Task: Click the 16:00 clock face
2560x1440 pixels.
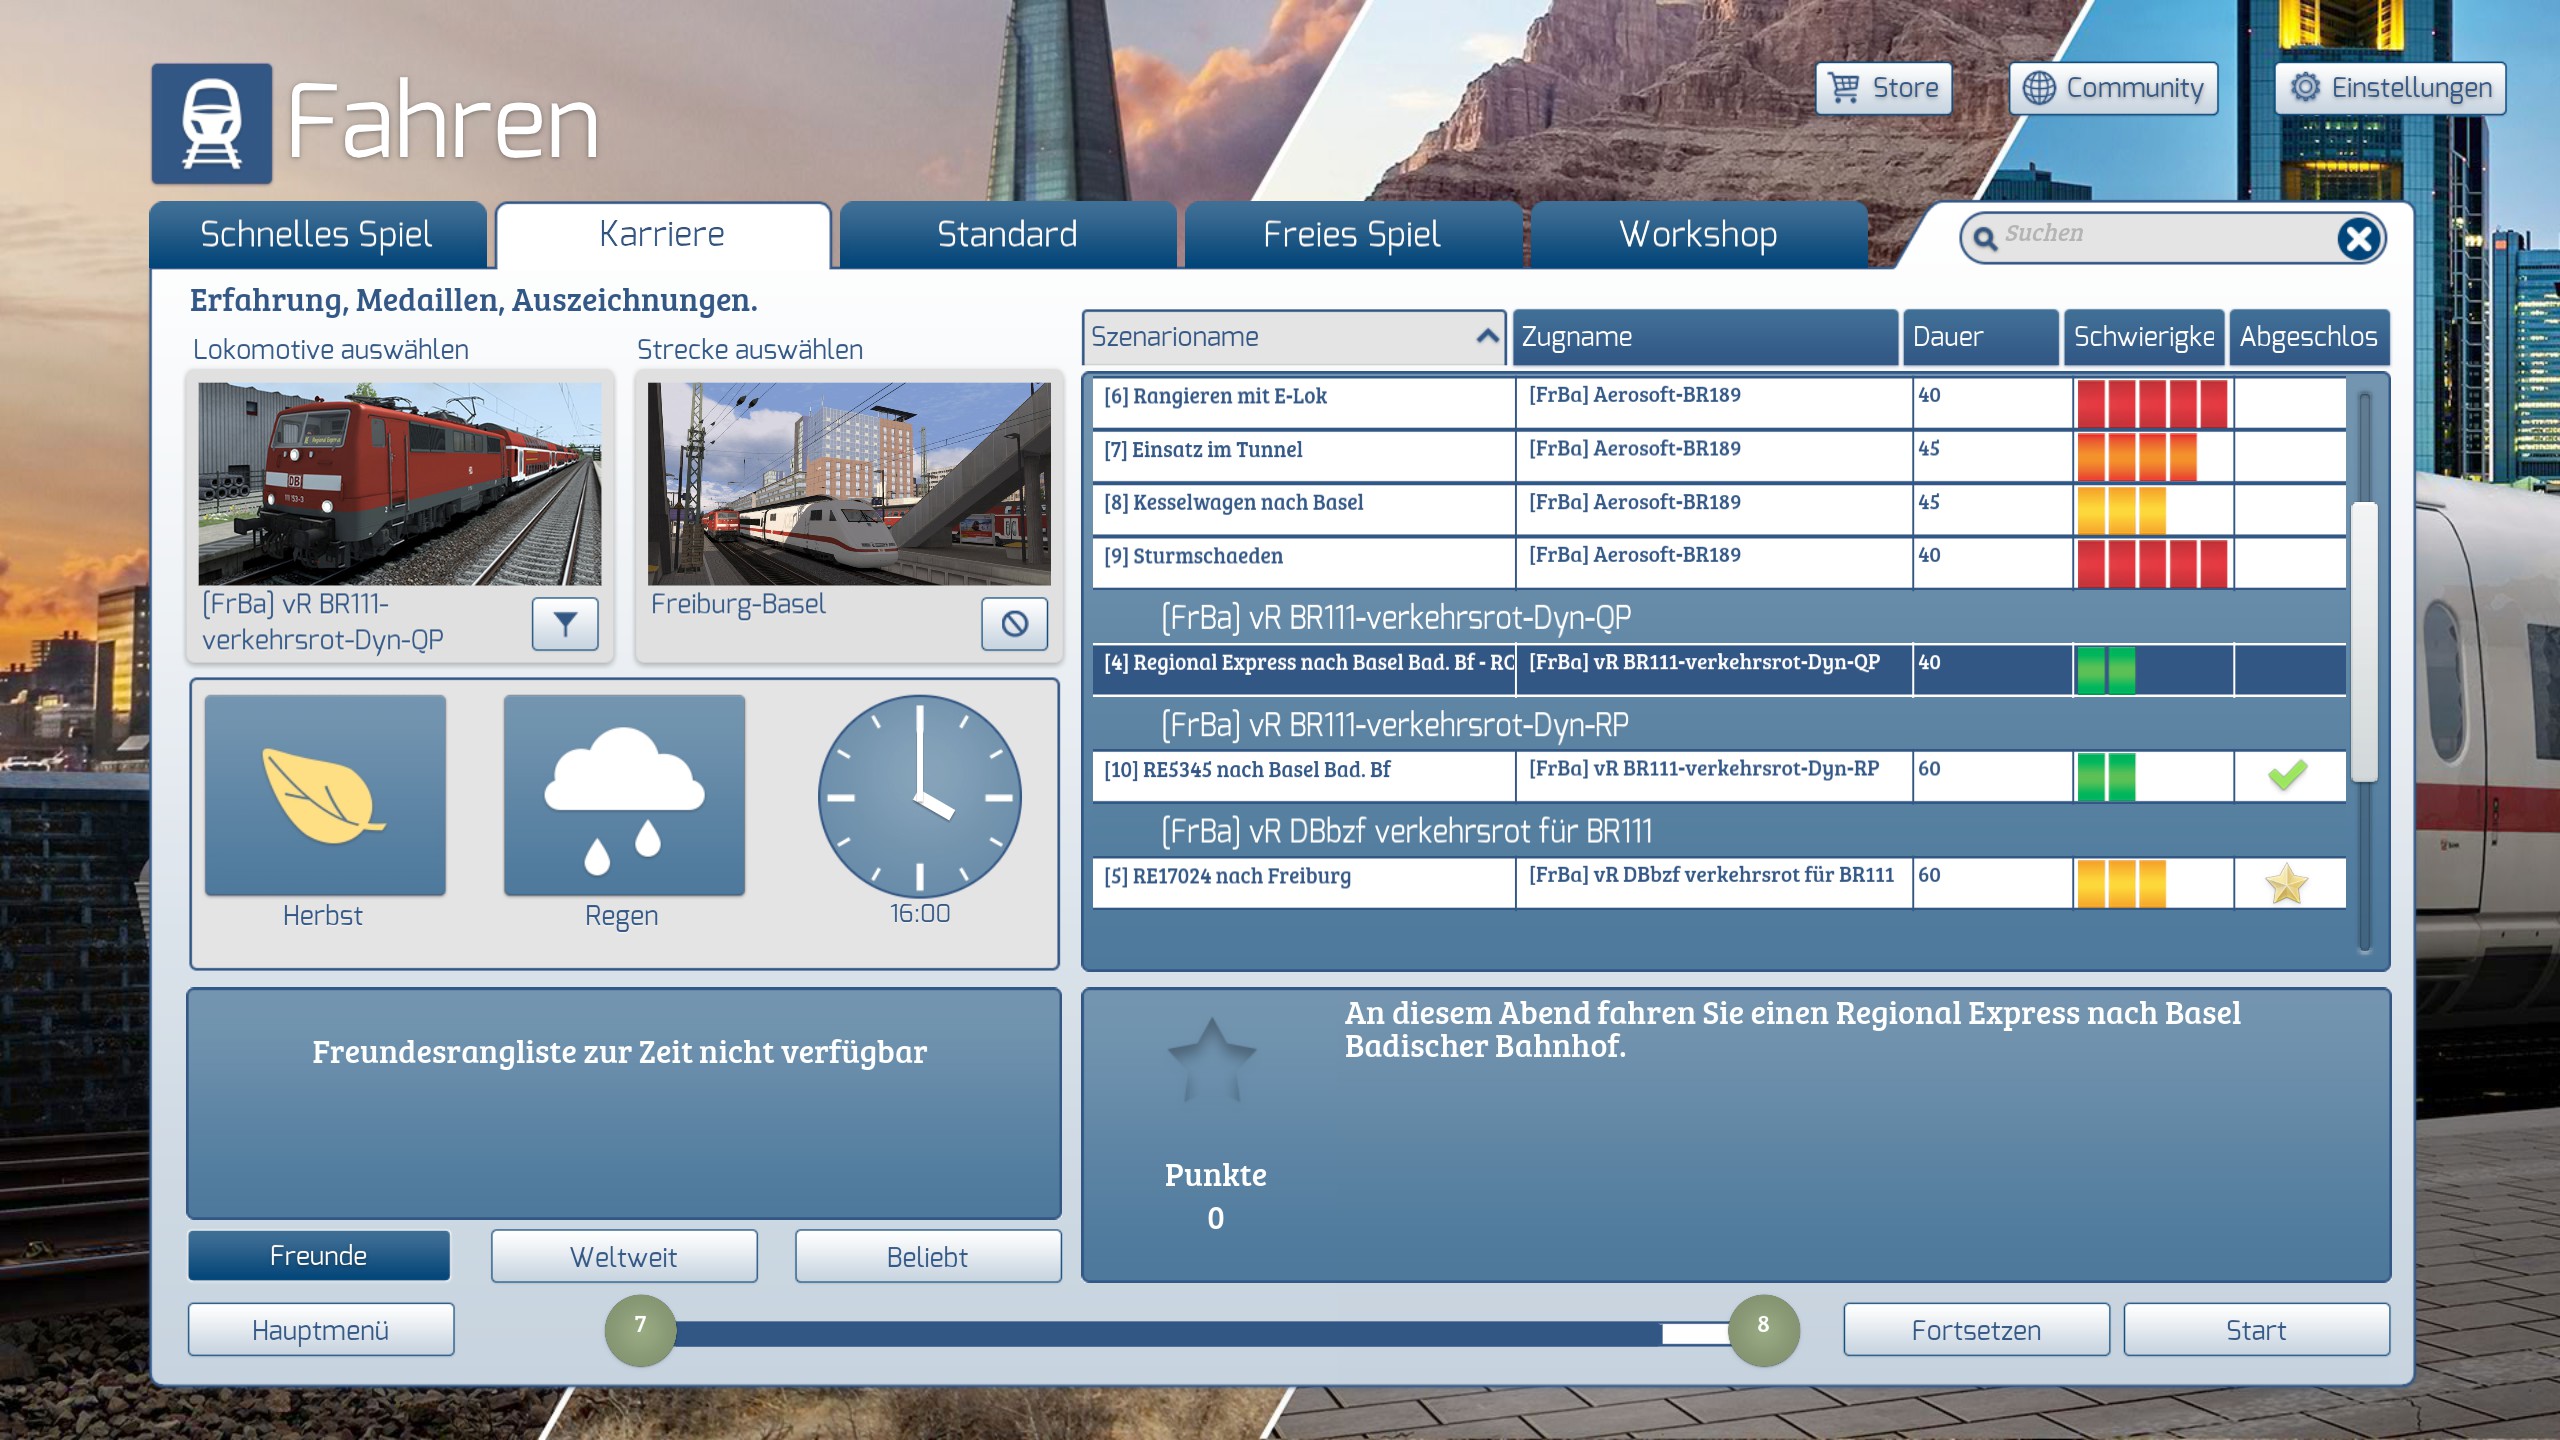Action: click(x=919, y=797)
